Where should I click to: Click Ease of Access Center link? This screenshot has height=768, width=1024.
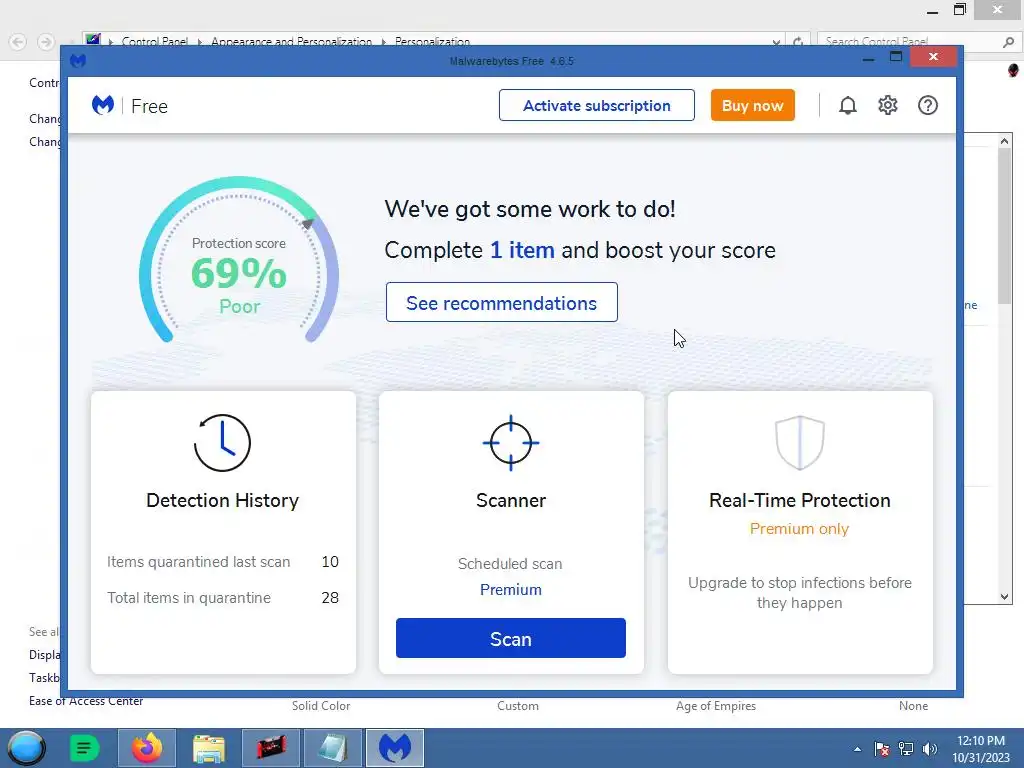coord(86,701)
